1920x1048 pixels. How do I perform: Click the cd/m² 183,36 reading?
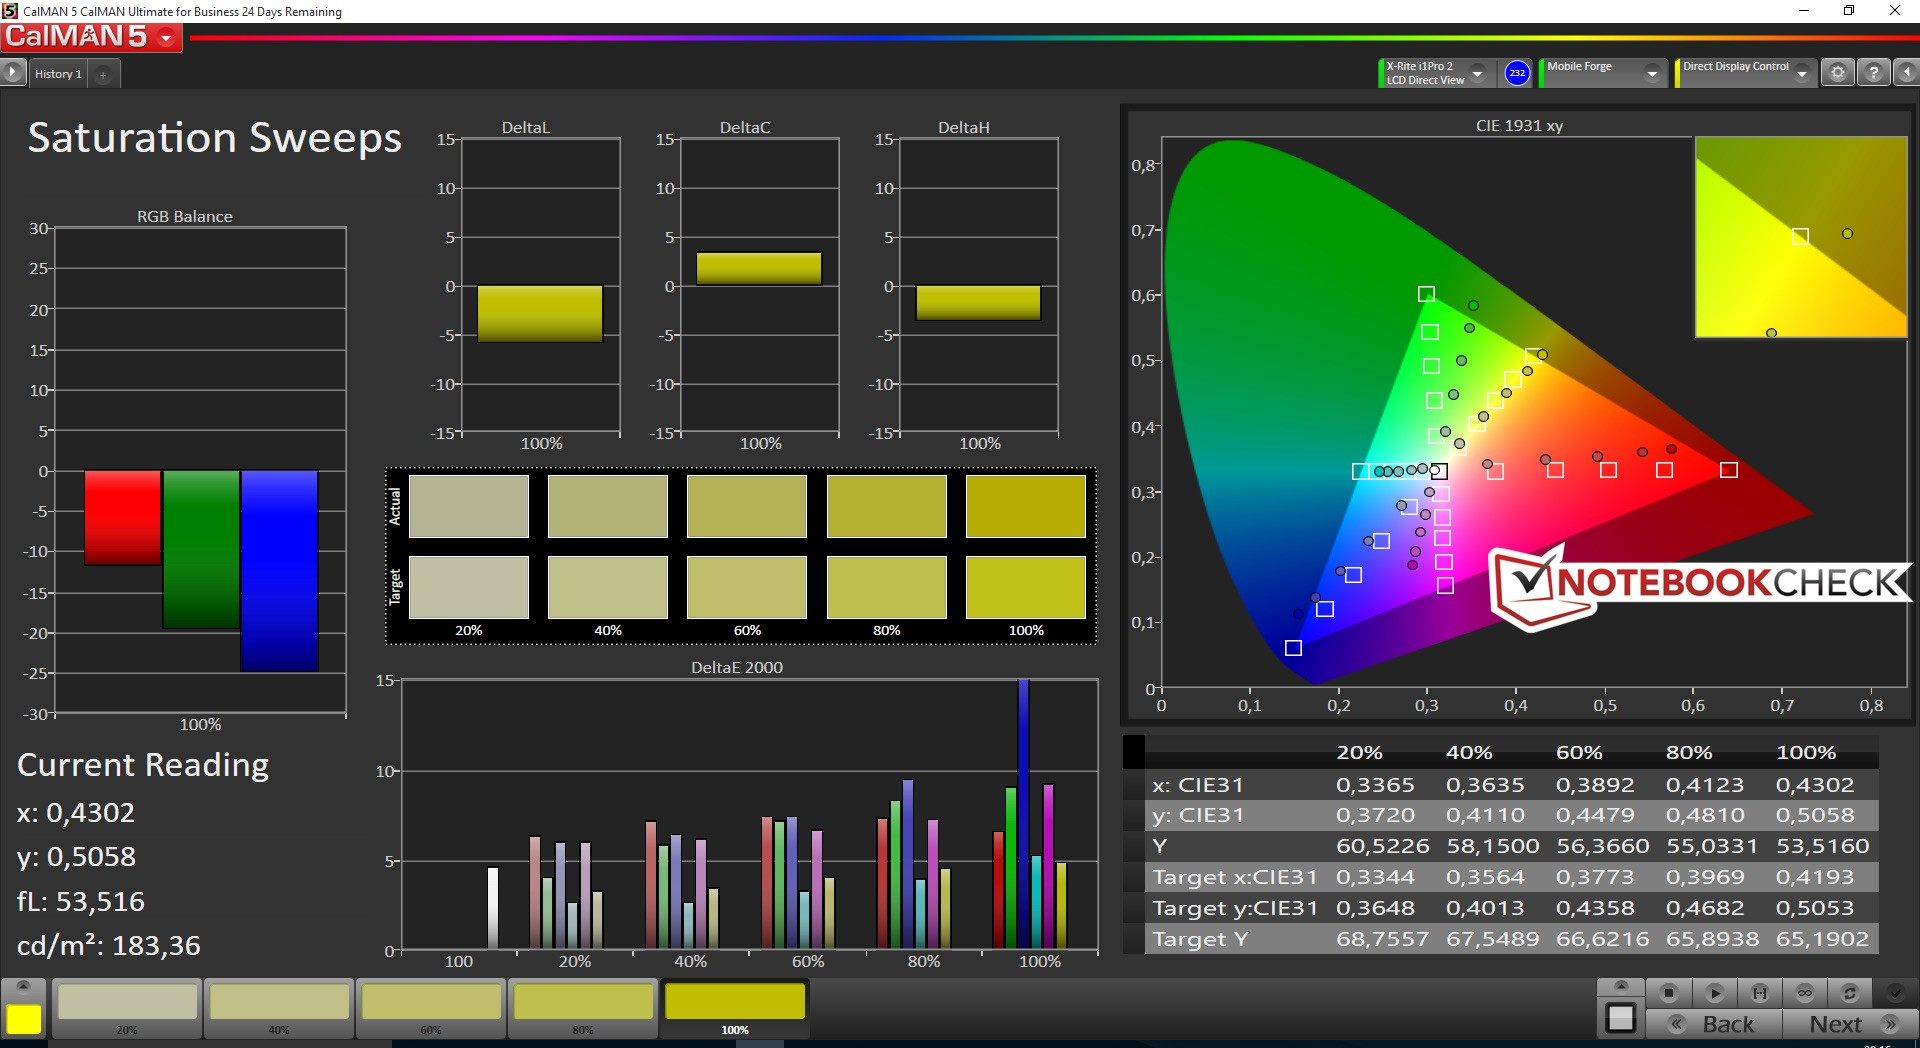coord(109,945)
